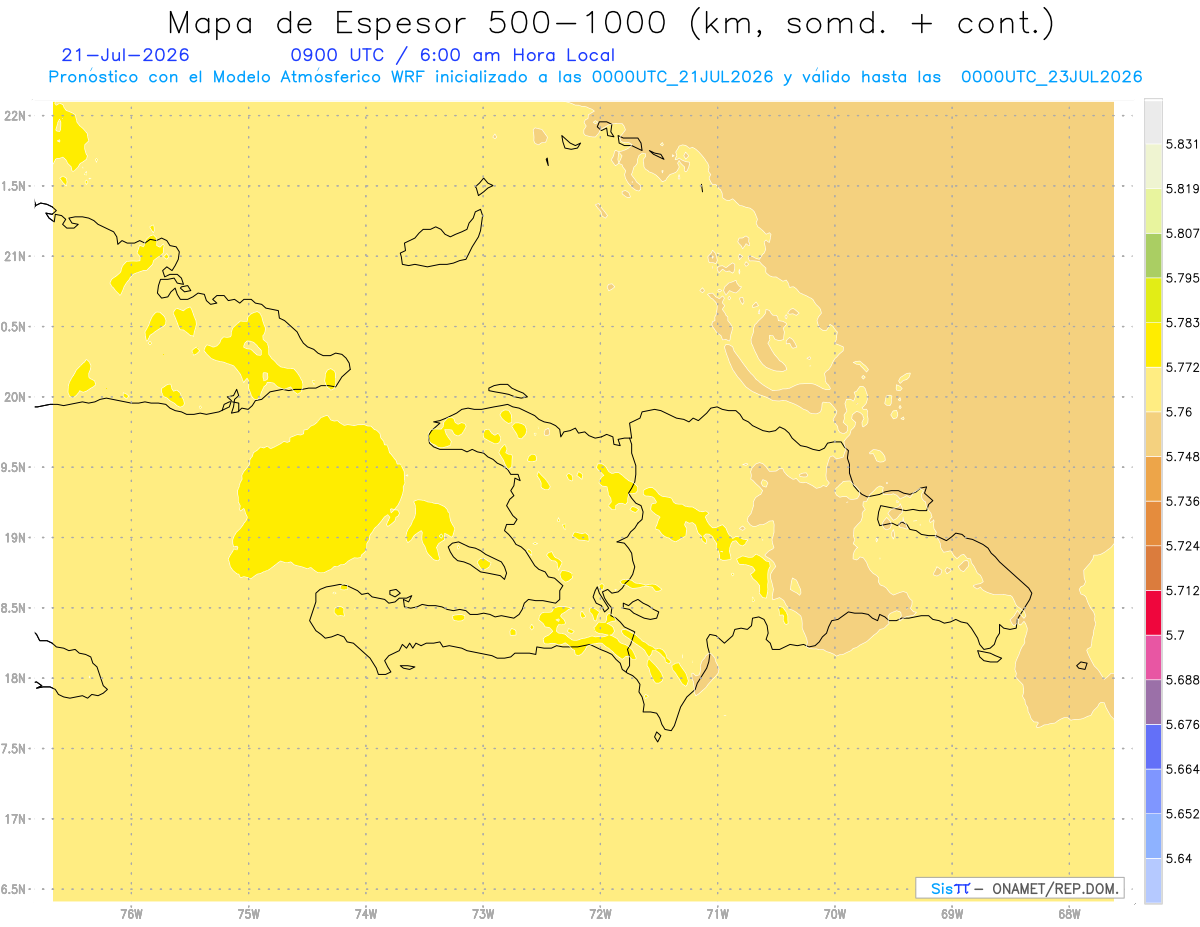Screen dimensions: 1200x927
Task: Click the 69W longitude label
Action: click(x=952, y=914)
